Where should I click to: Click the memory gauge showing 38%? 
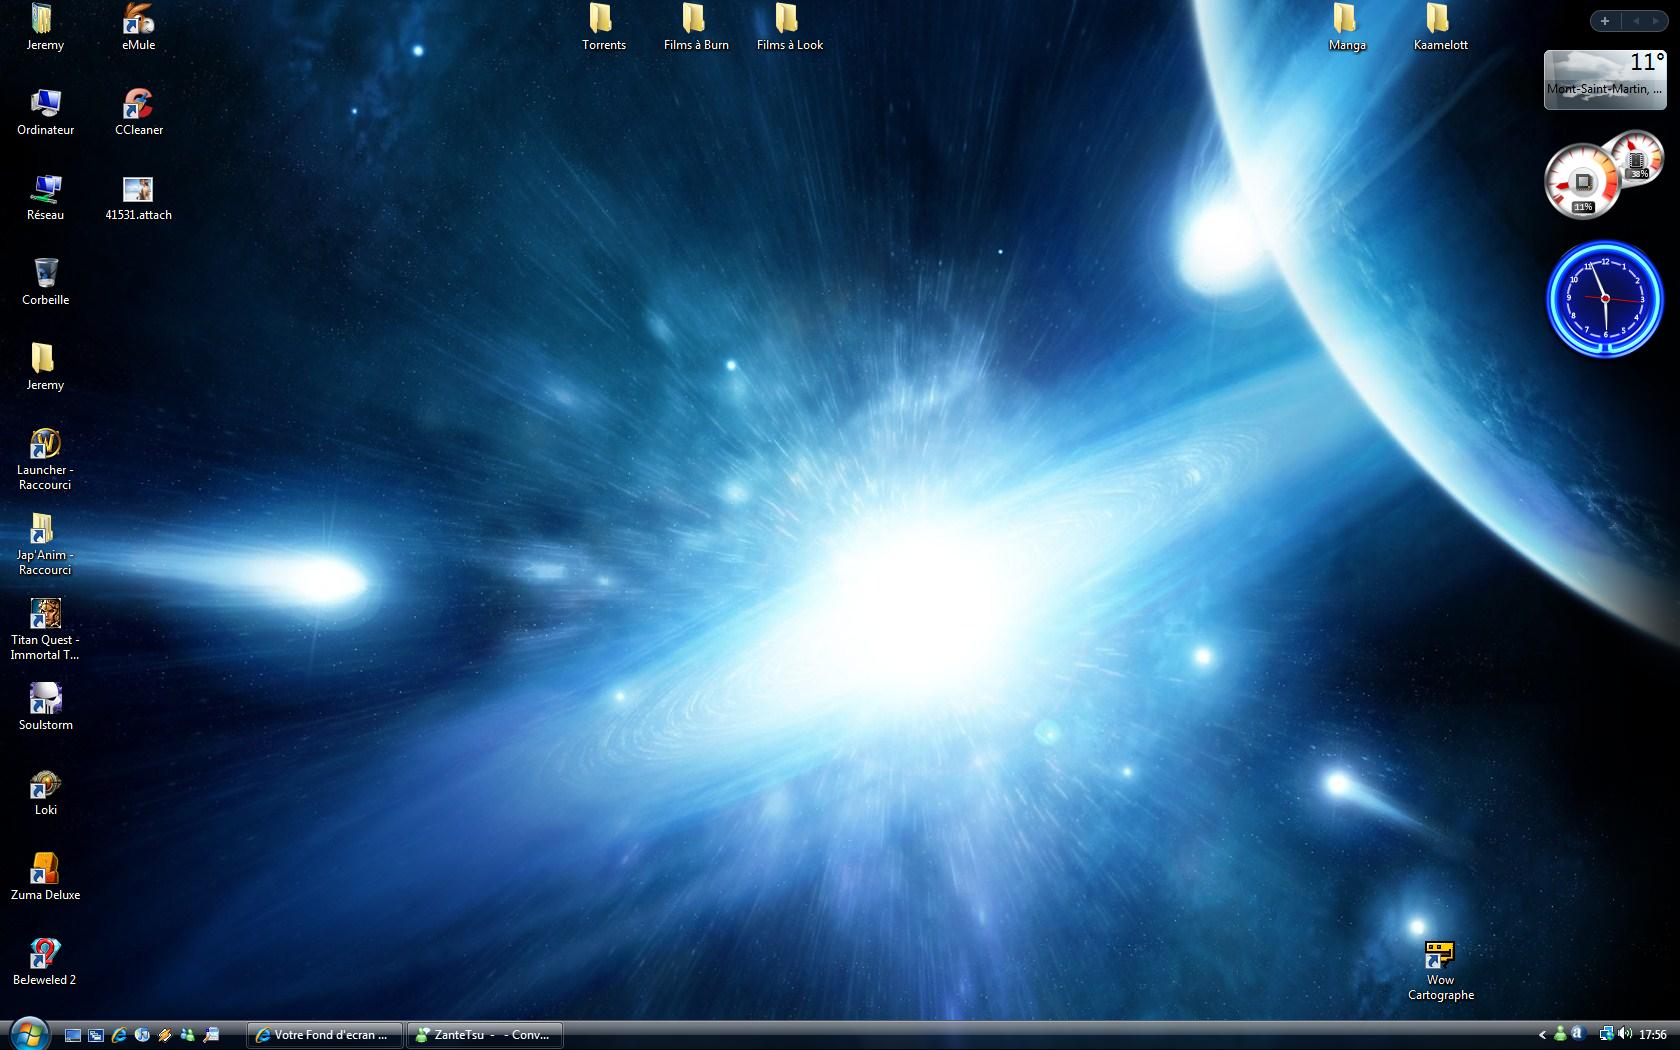(x=1637, y=157)
